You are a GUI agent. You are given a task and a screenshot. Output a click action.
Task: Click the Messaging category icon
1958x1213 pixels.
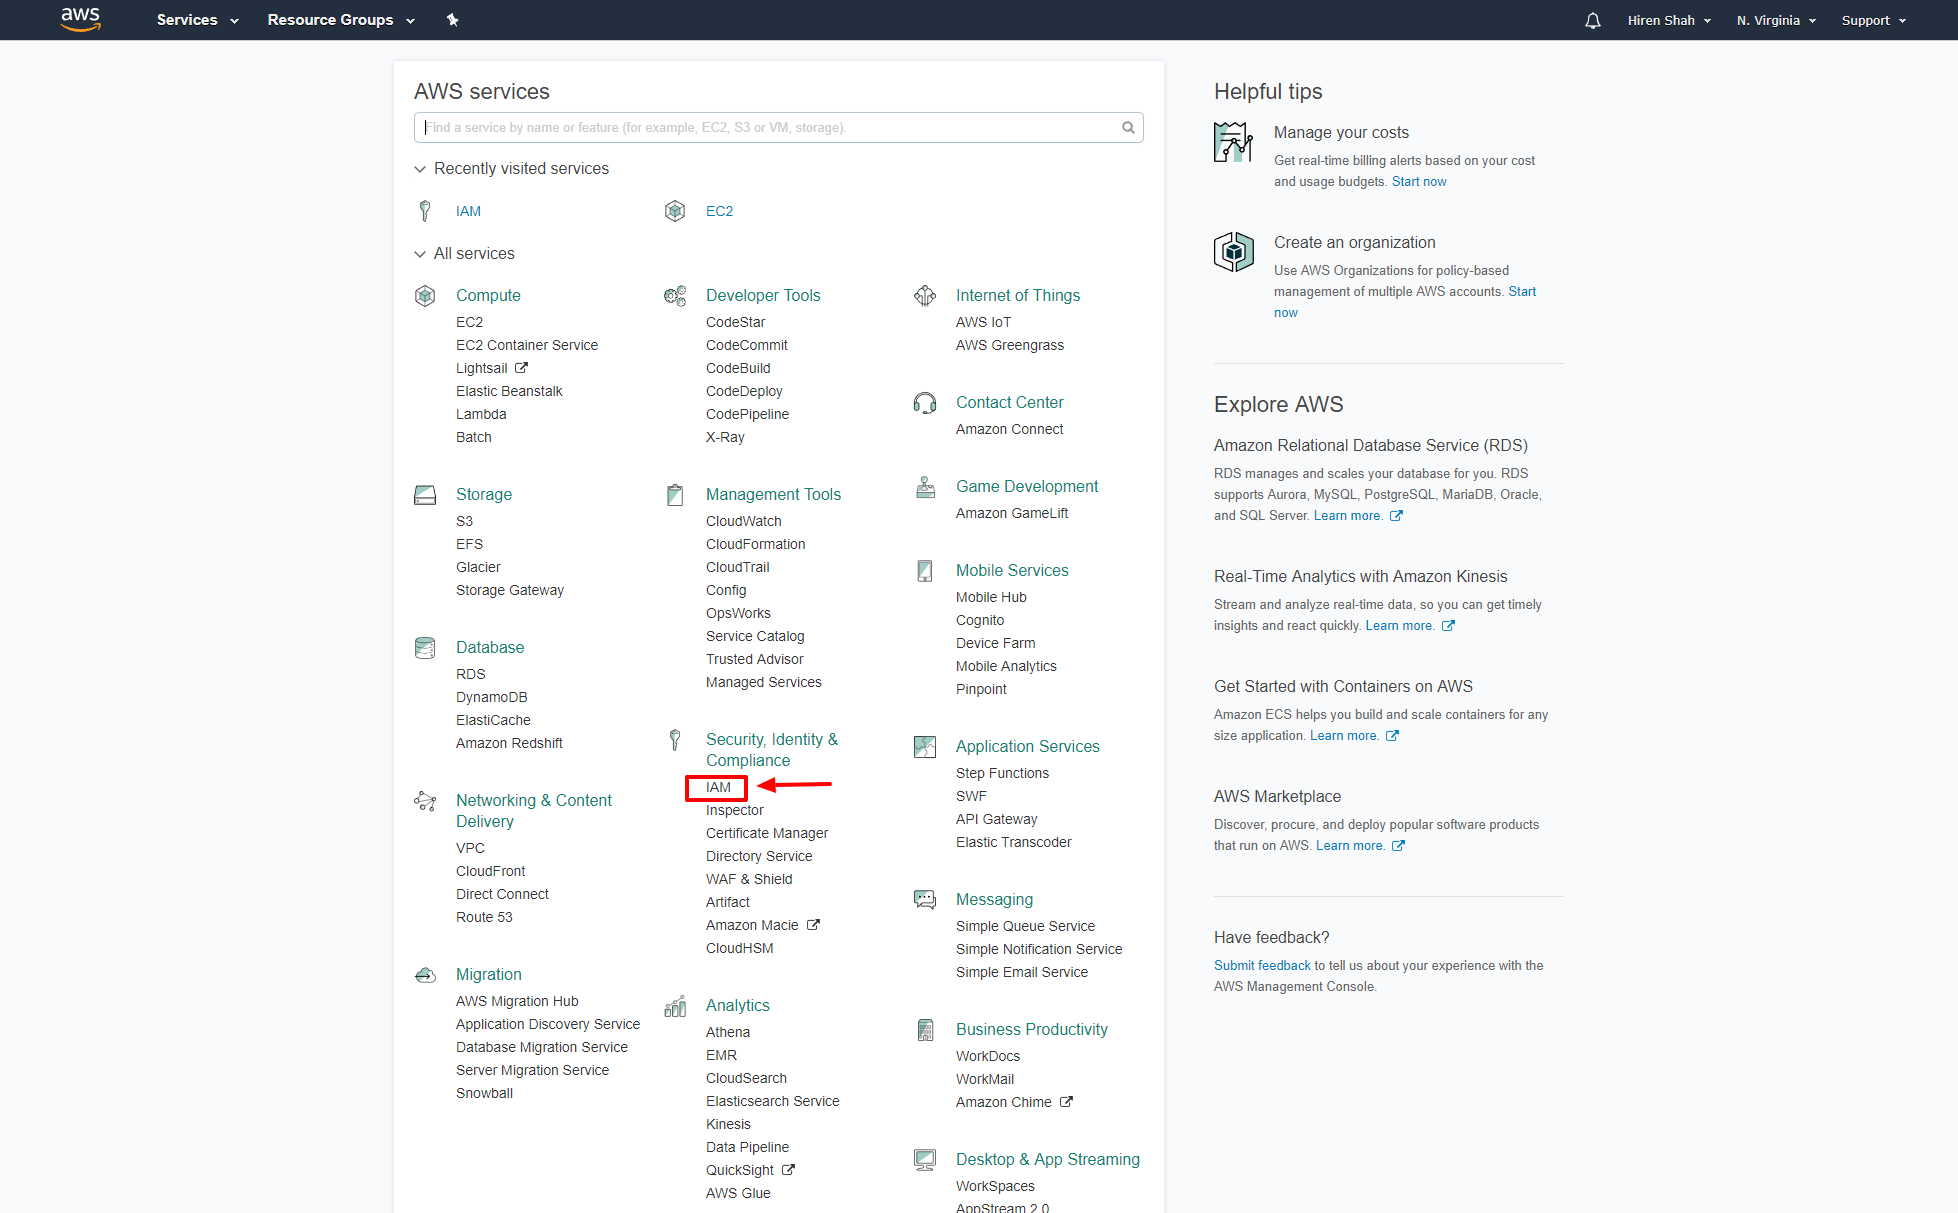coord(925,899)
